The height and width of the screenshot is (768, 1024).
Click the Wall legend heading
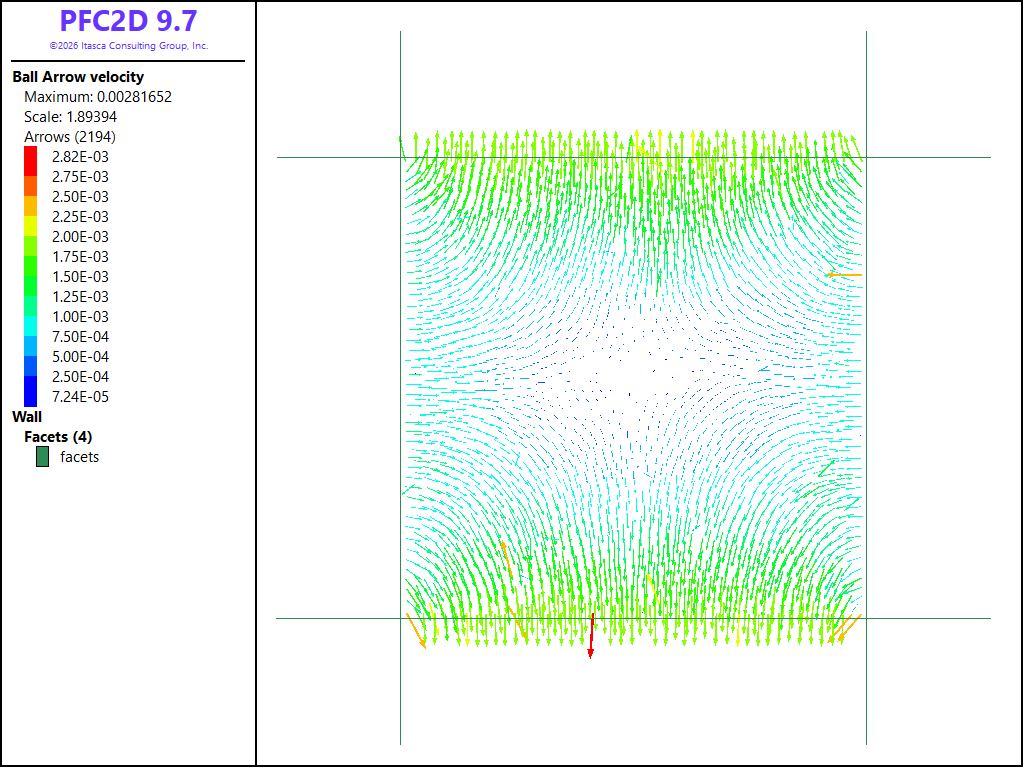[27, 417]
